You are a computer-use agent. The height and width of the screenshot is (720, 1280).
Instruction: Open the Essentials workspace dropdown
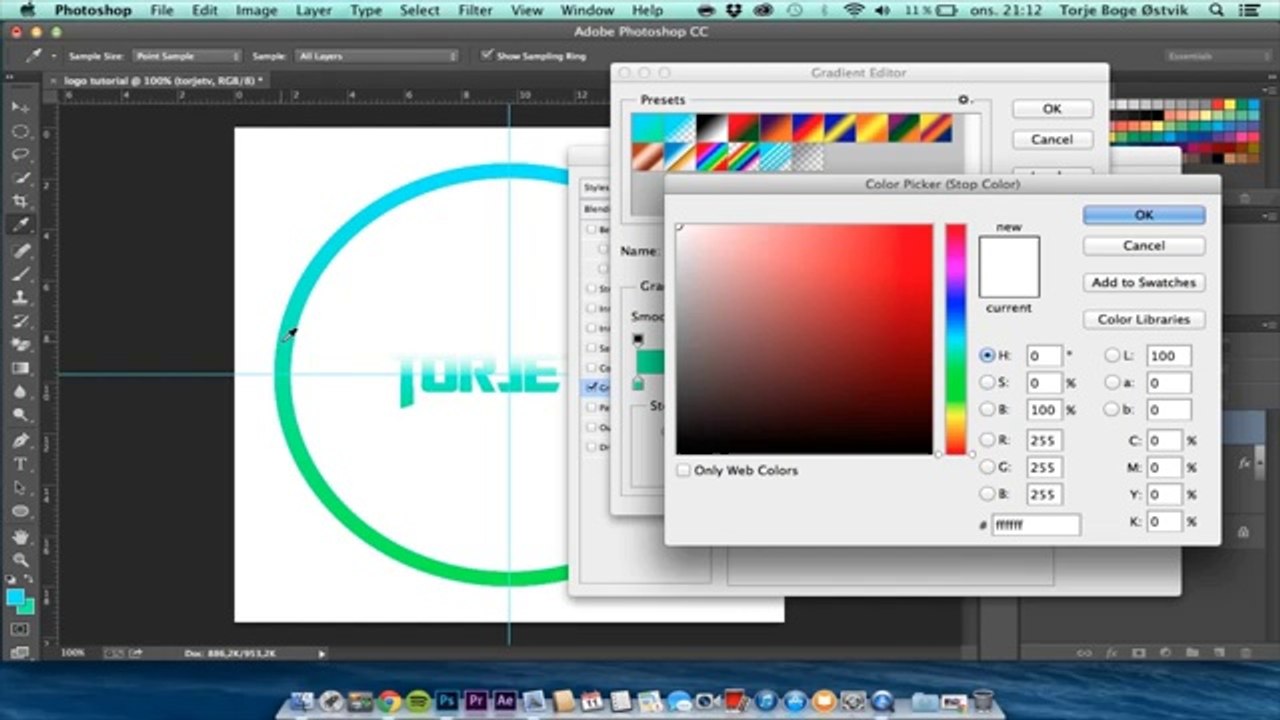[1216, 56]
